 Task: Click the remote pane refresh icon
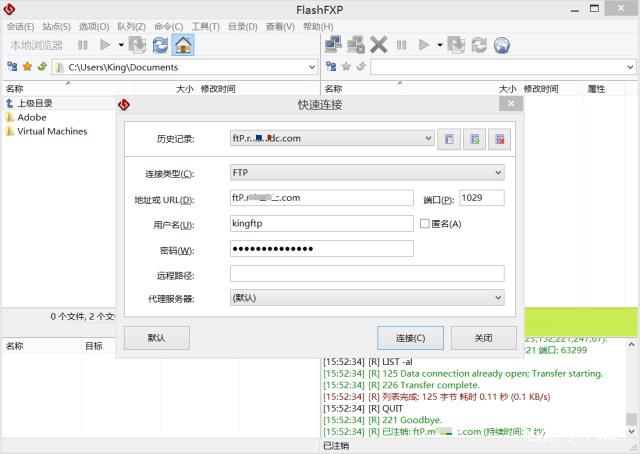click(x=479, y=45)
